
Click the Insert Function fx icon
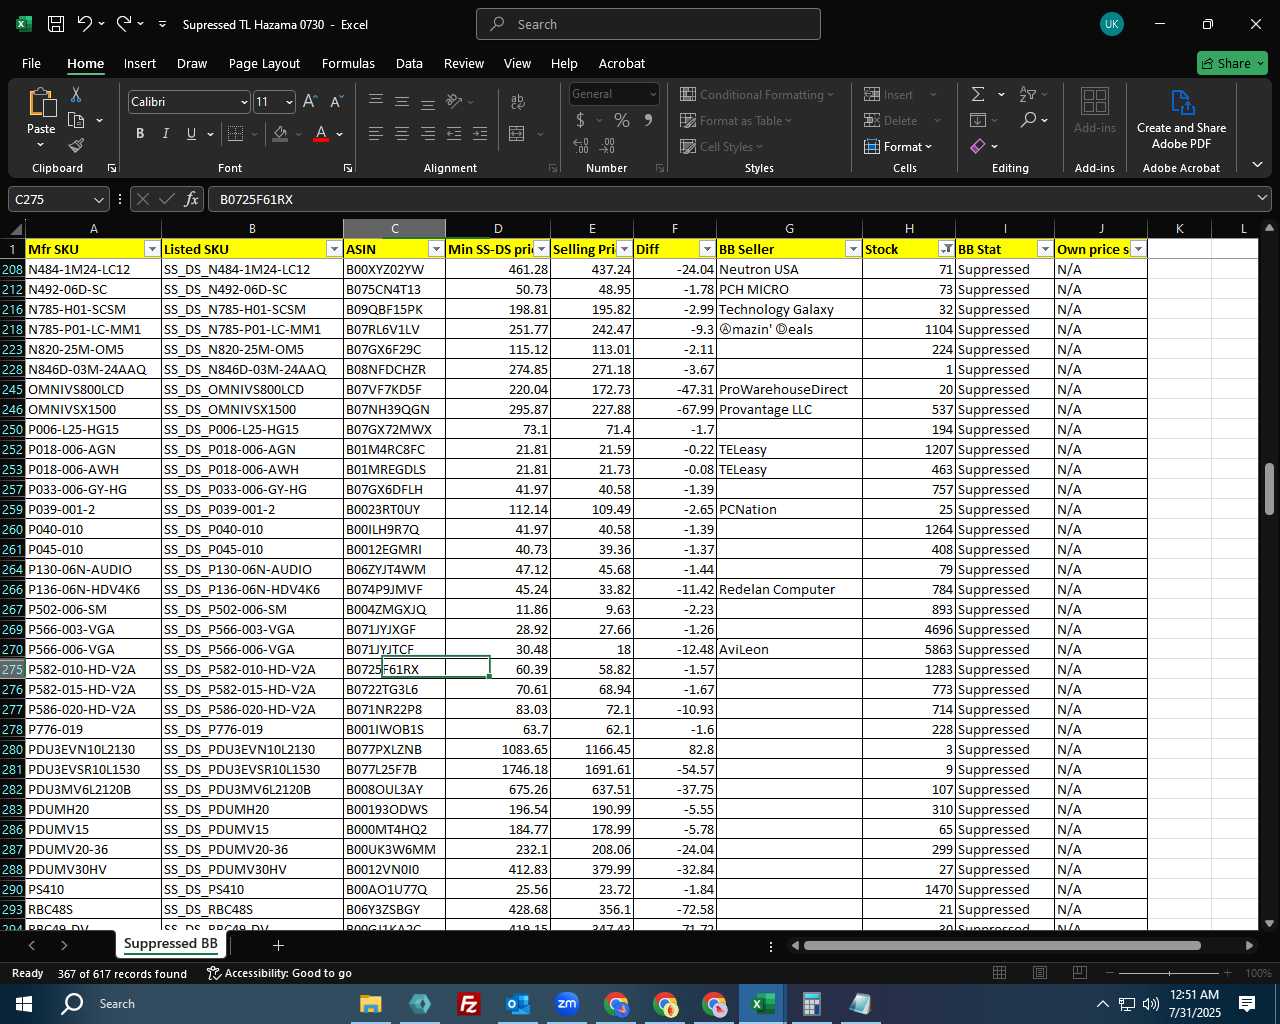(191, 199)
